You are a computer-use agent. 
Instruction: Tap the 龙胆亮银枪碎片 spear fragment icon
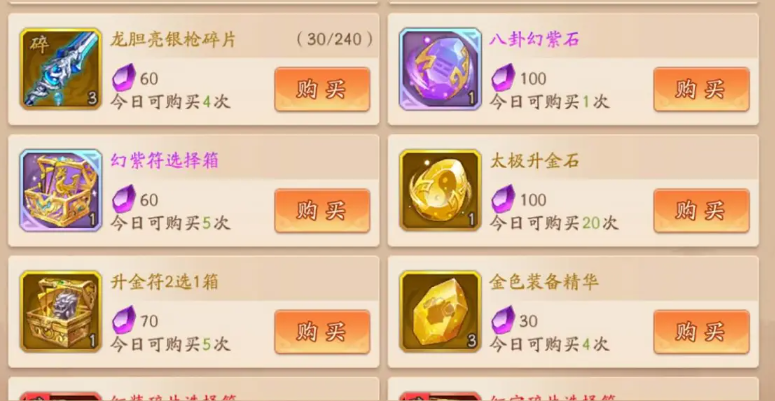coord(61,69)
